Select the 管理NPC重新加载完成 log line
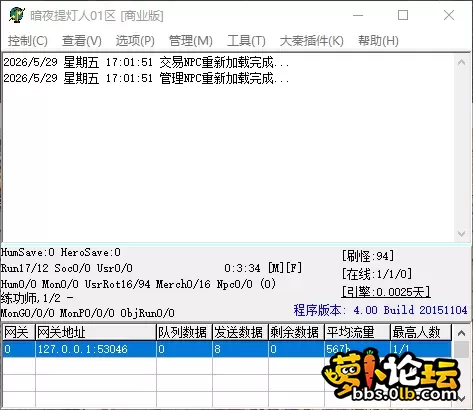Viewport: 473px width, 410px height. 146,78
